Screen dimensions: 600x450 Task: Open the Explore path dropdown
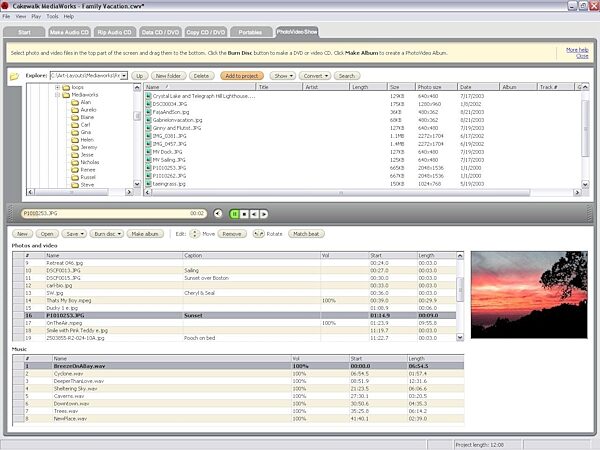coord(124,76)
